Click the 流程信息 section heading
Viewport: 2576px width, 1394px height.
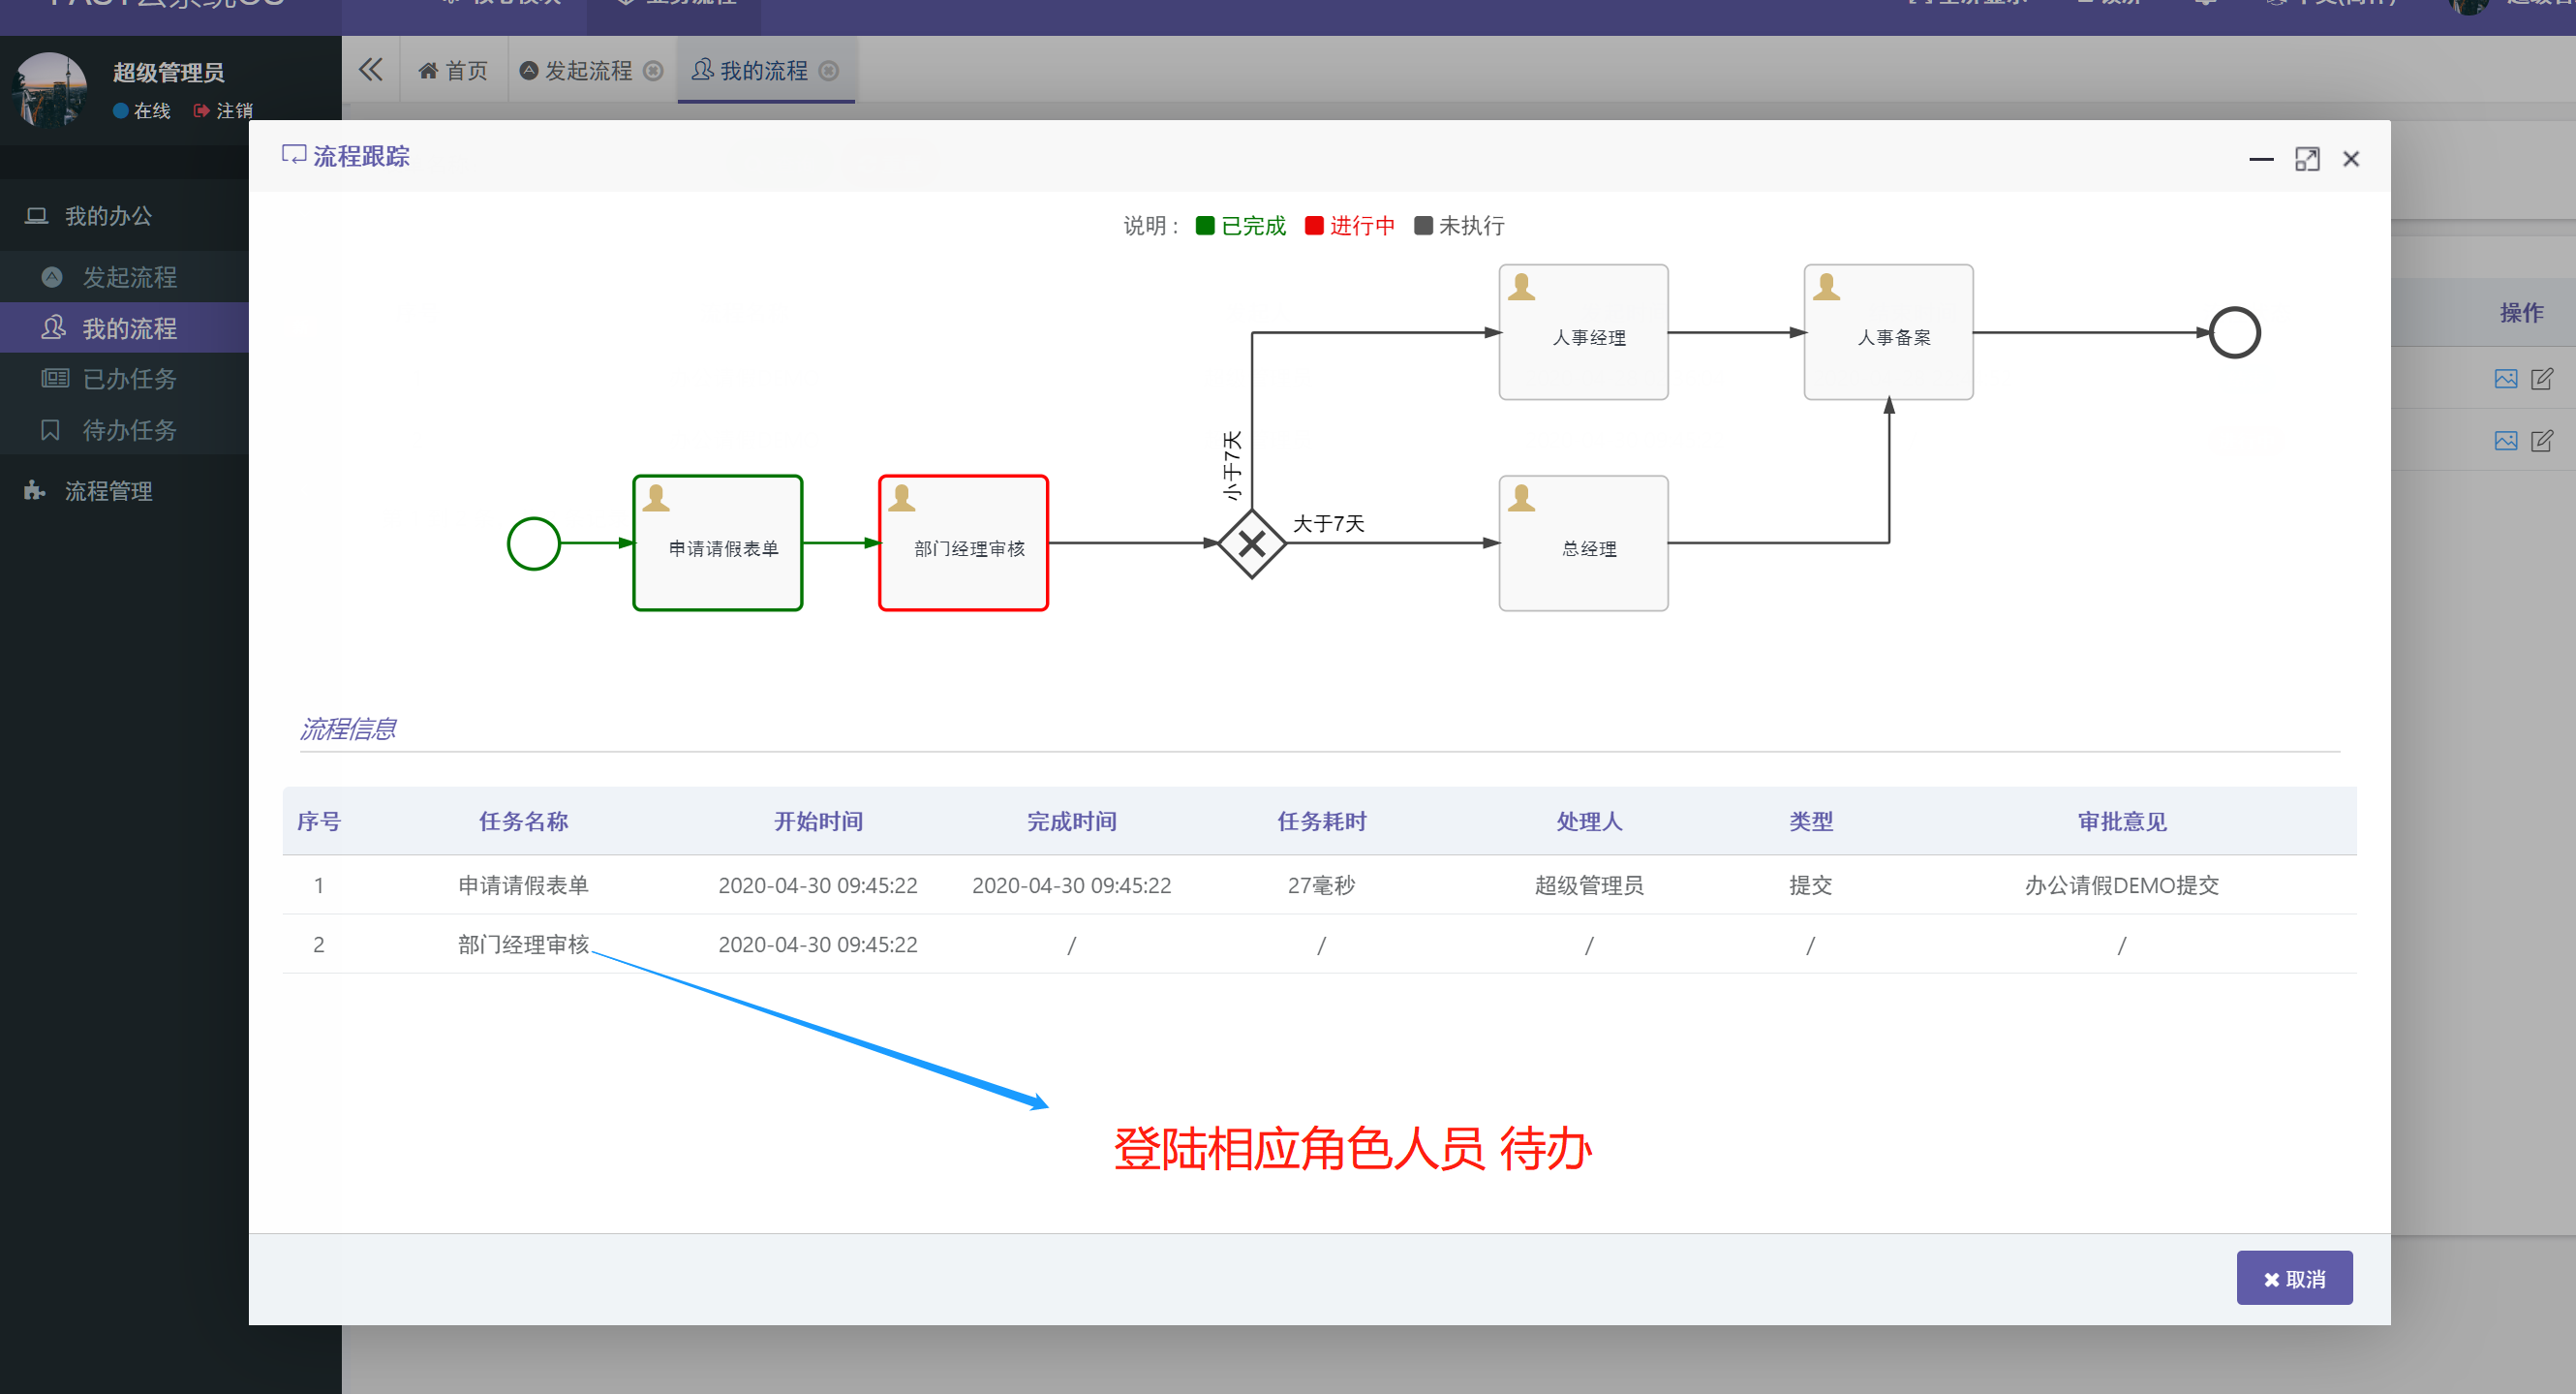tap(348, 729)
